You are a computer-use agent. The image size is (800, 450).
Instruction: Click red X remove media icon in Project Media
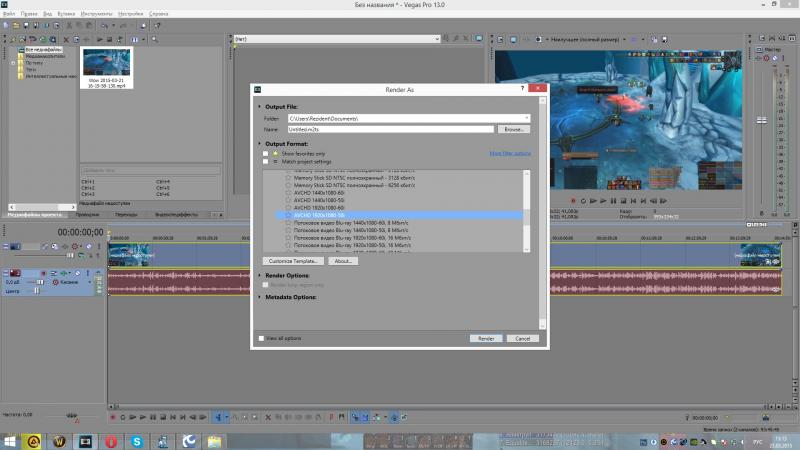[x=66, y=39]
